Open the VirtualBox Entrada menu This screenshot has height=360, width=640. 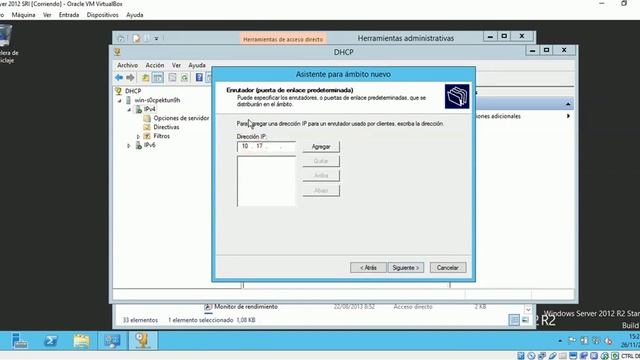69,15
